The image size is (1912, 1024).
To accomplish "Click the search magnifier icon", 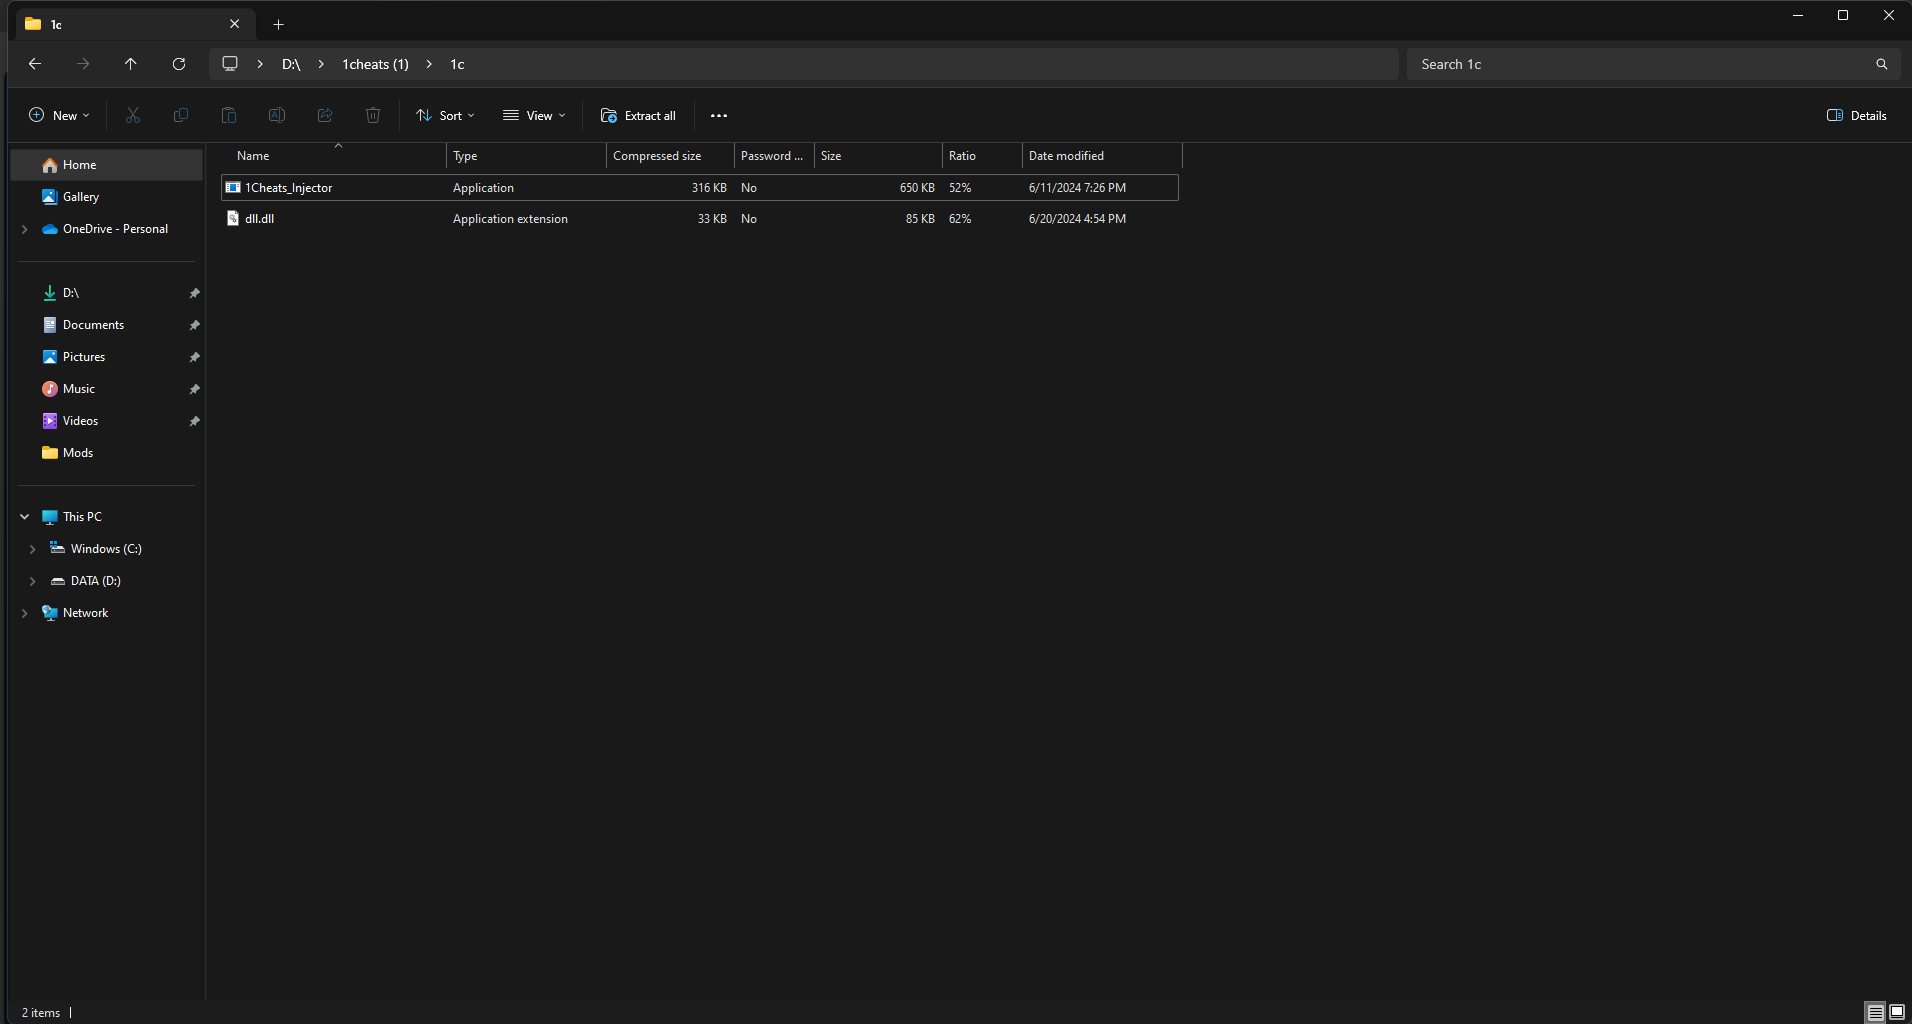I will coord(1881,64).
